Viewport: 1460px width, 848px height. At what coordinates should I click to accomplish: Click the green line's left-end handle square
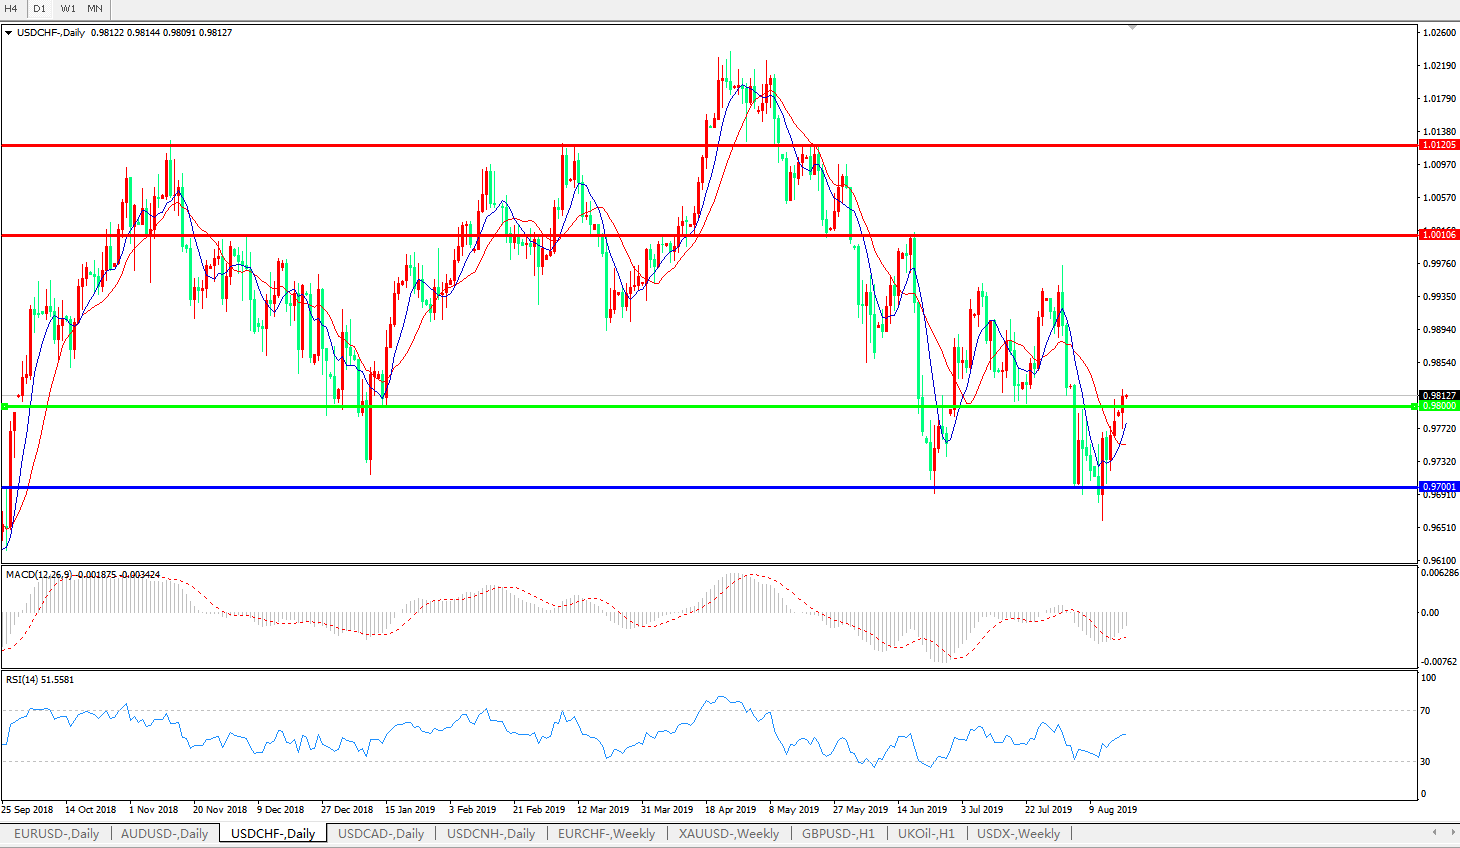tap(5, 406)
